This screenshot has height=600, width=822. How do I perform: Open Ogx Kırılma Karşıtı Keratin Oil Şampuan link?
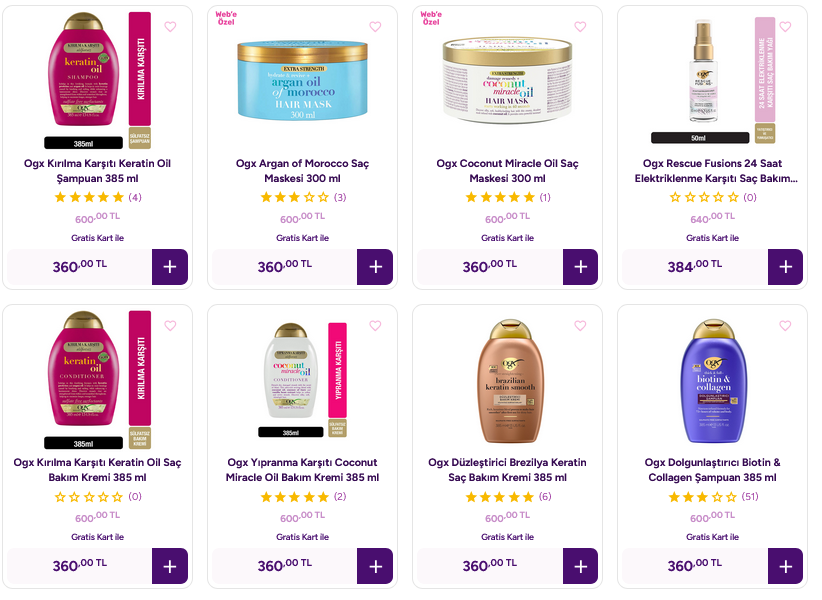click(x=98, y=171)
